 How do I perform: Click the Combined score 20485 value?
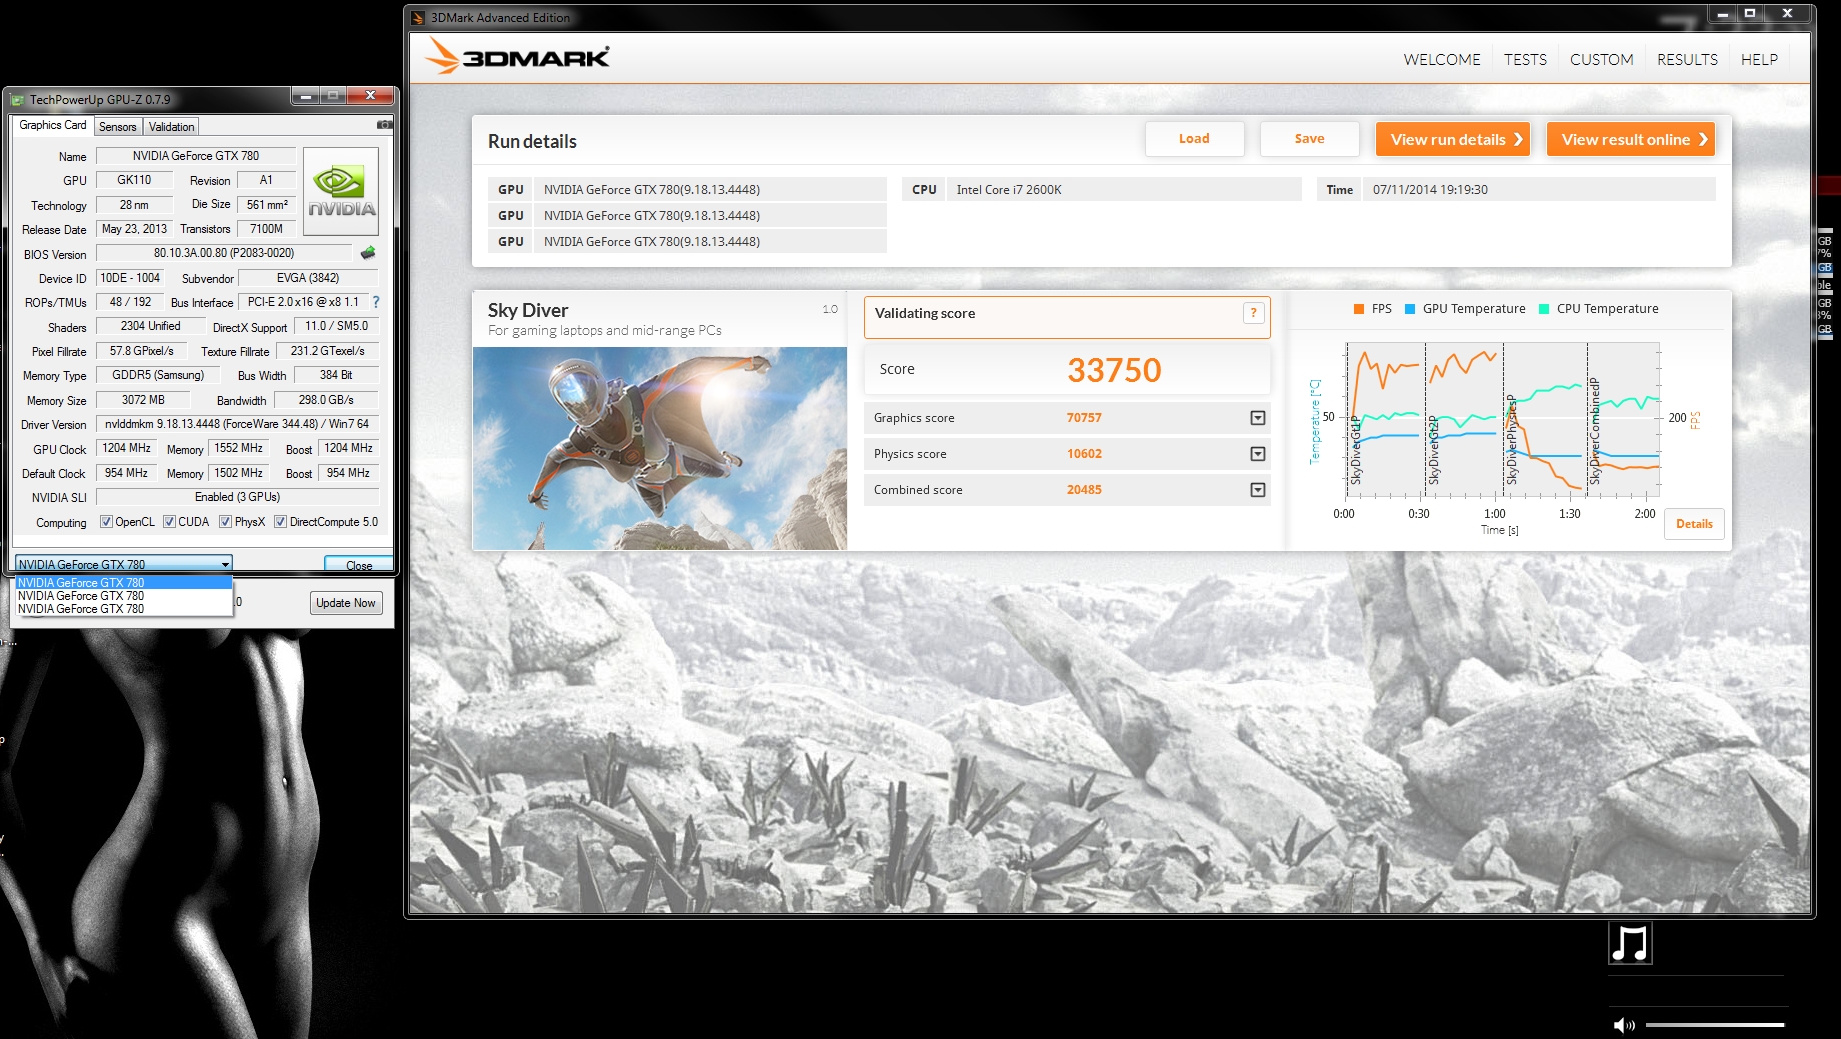coord(1084,490)
